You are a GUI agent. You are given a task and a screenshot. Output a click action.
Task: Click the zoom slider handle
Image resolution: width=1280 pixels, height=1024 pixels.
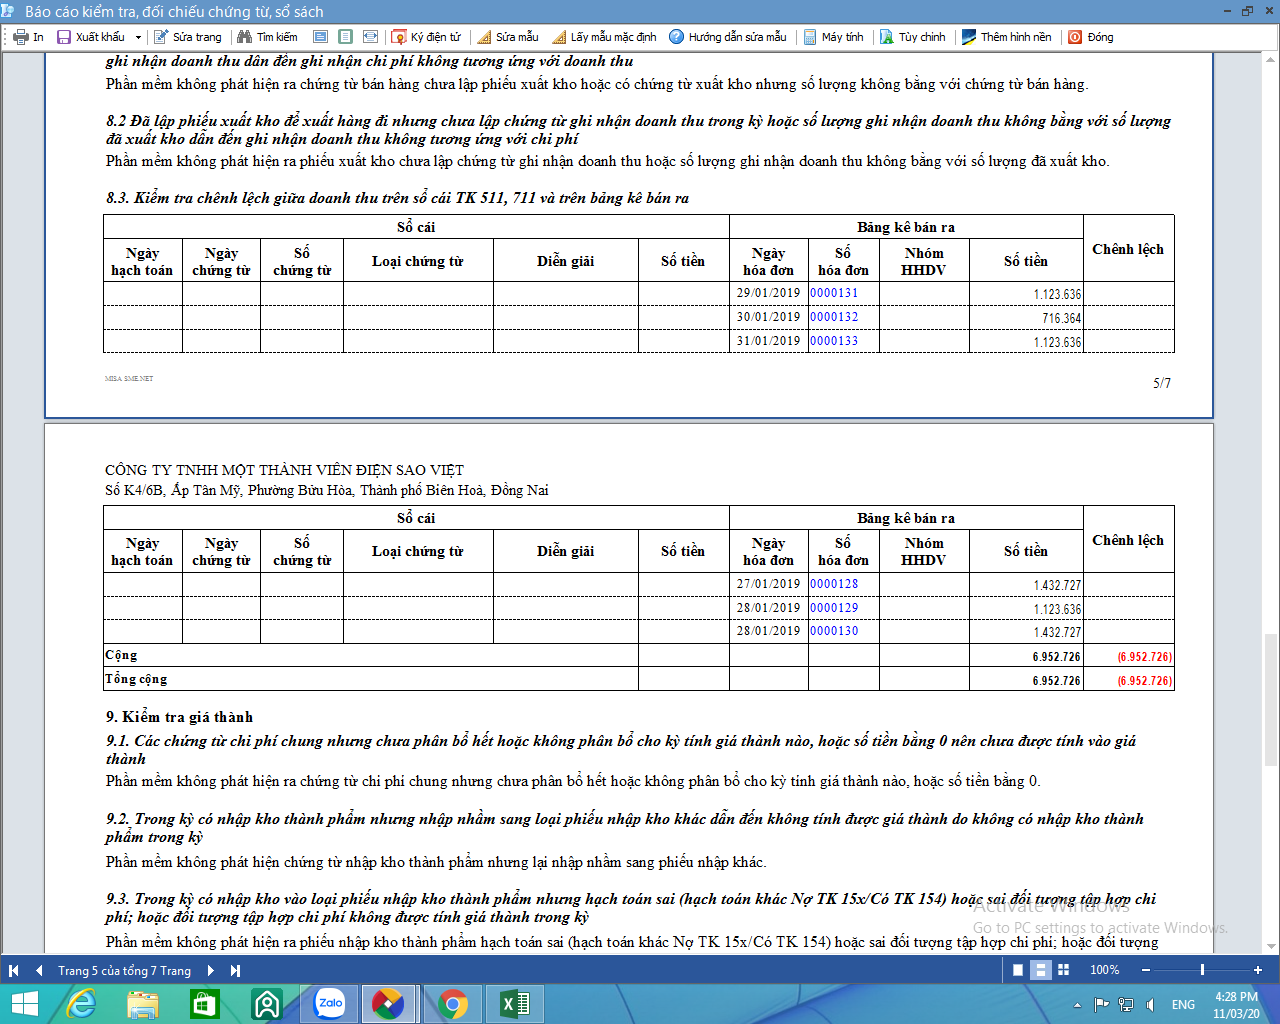[x=1202, y=970]
